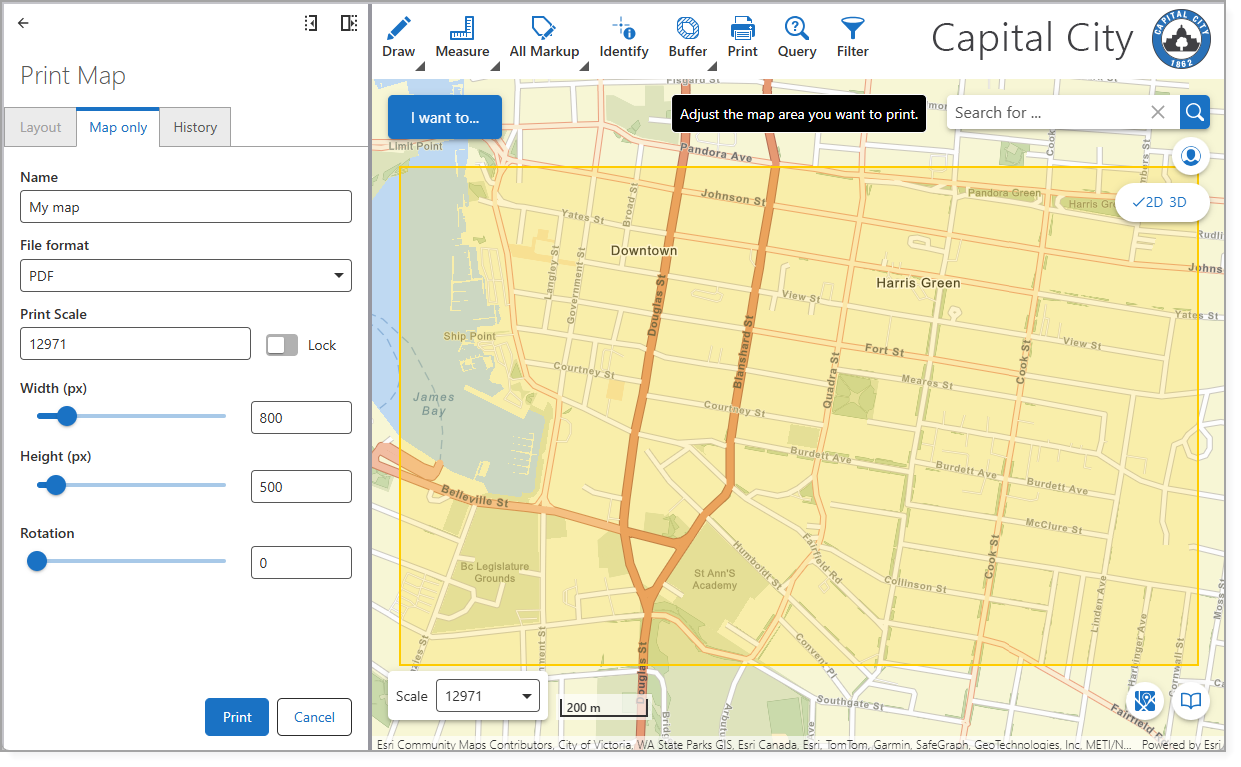The height and width of the screenshot is (767, 1241).
Task: Click the 'Bc Legislature Grounds' map label
Action: click(x=495, y=572)
